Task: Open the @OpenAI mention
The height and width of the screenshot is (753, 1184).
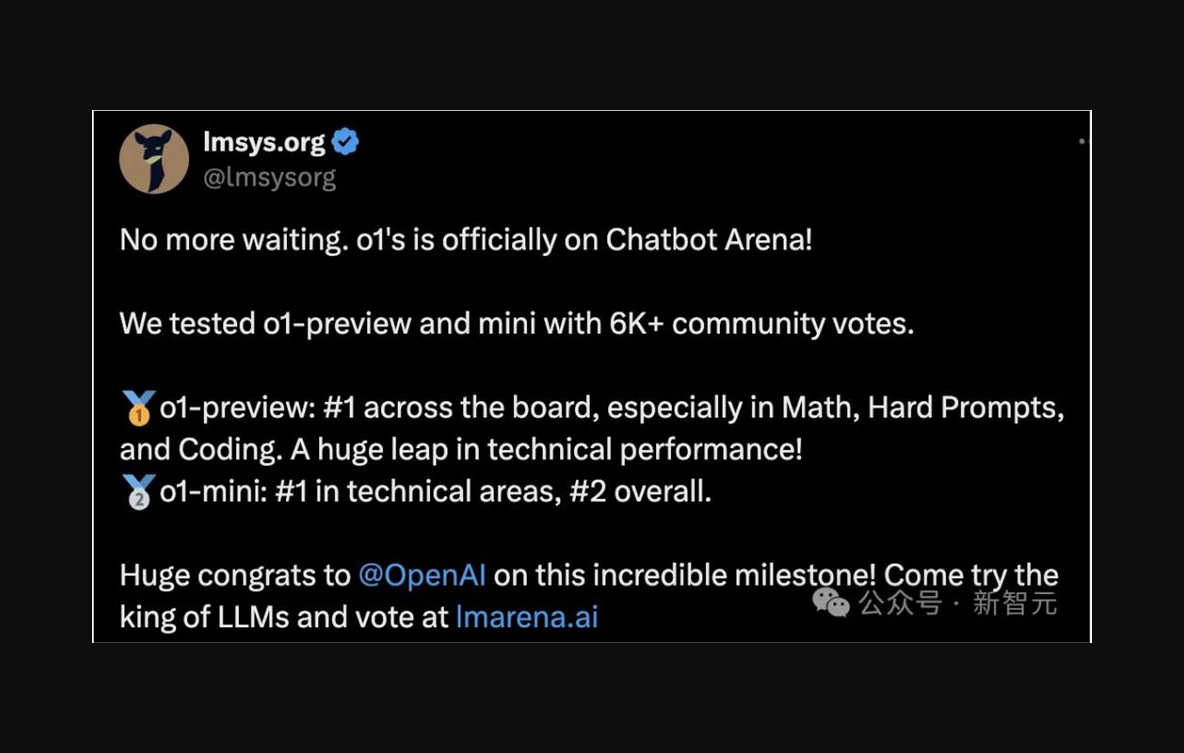Action: coord(422,575)
